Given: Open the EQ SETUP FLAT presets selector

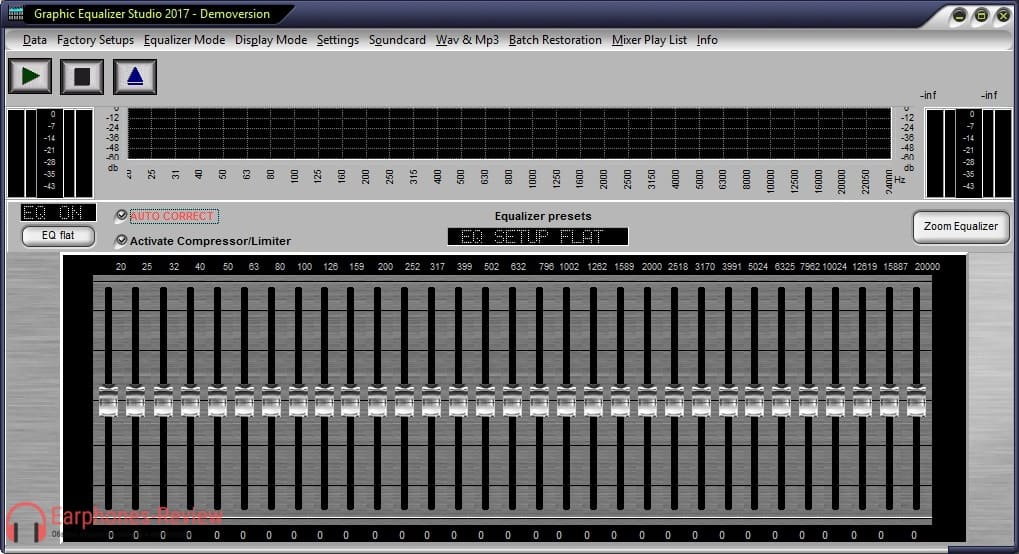Looking at the screenshot, I should tap(538, 237).
